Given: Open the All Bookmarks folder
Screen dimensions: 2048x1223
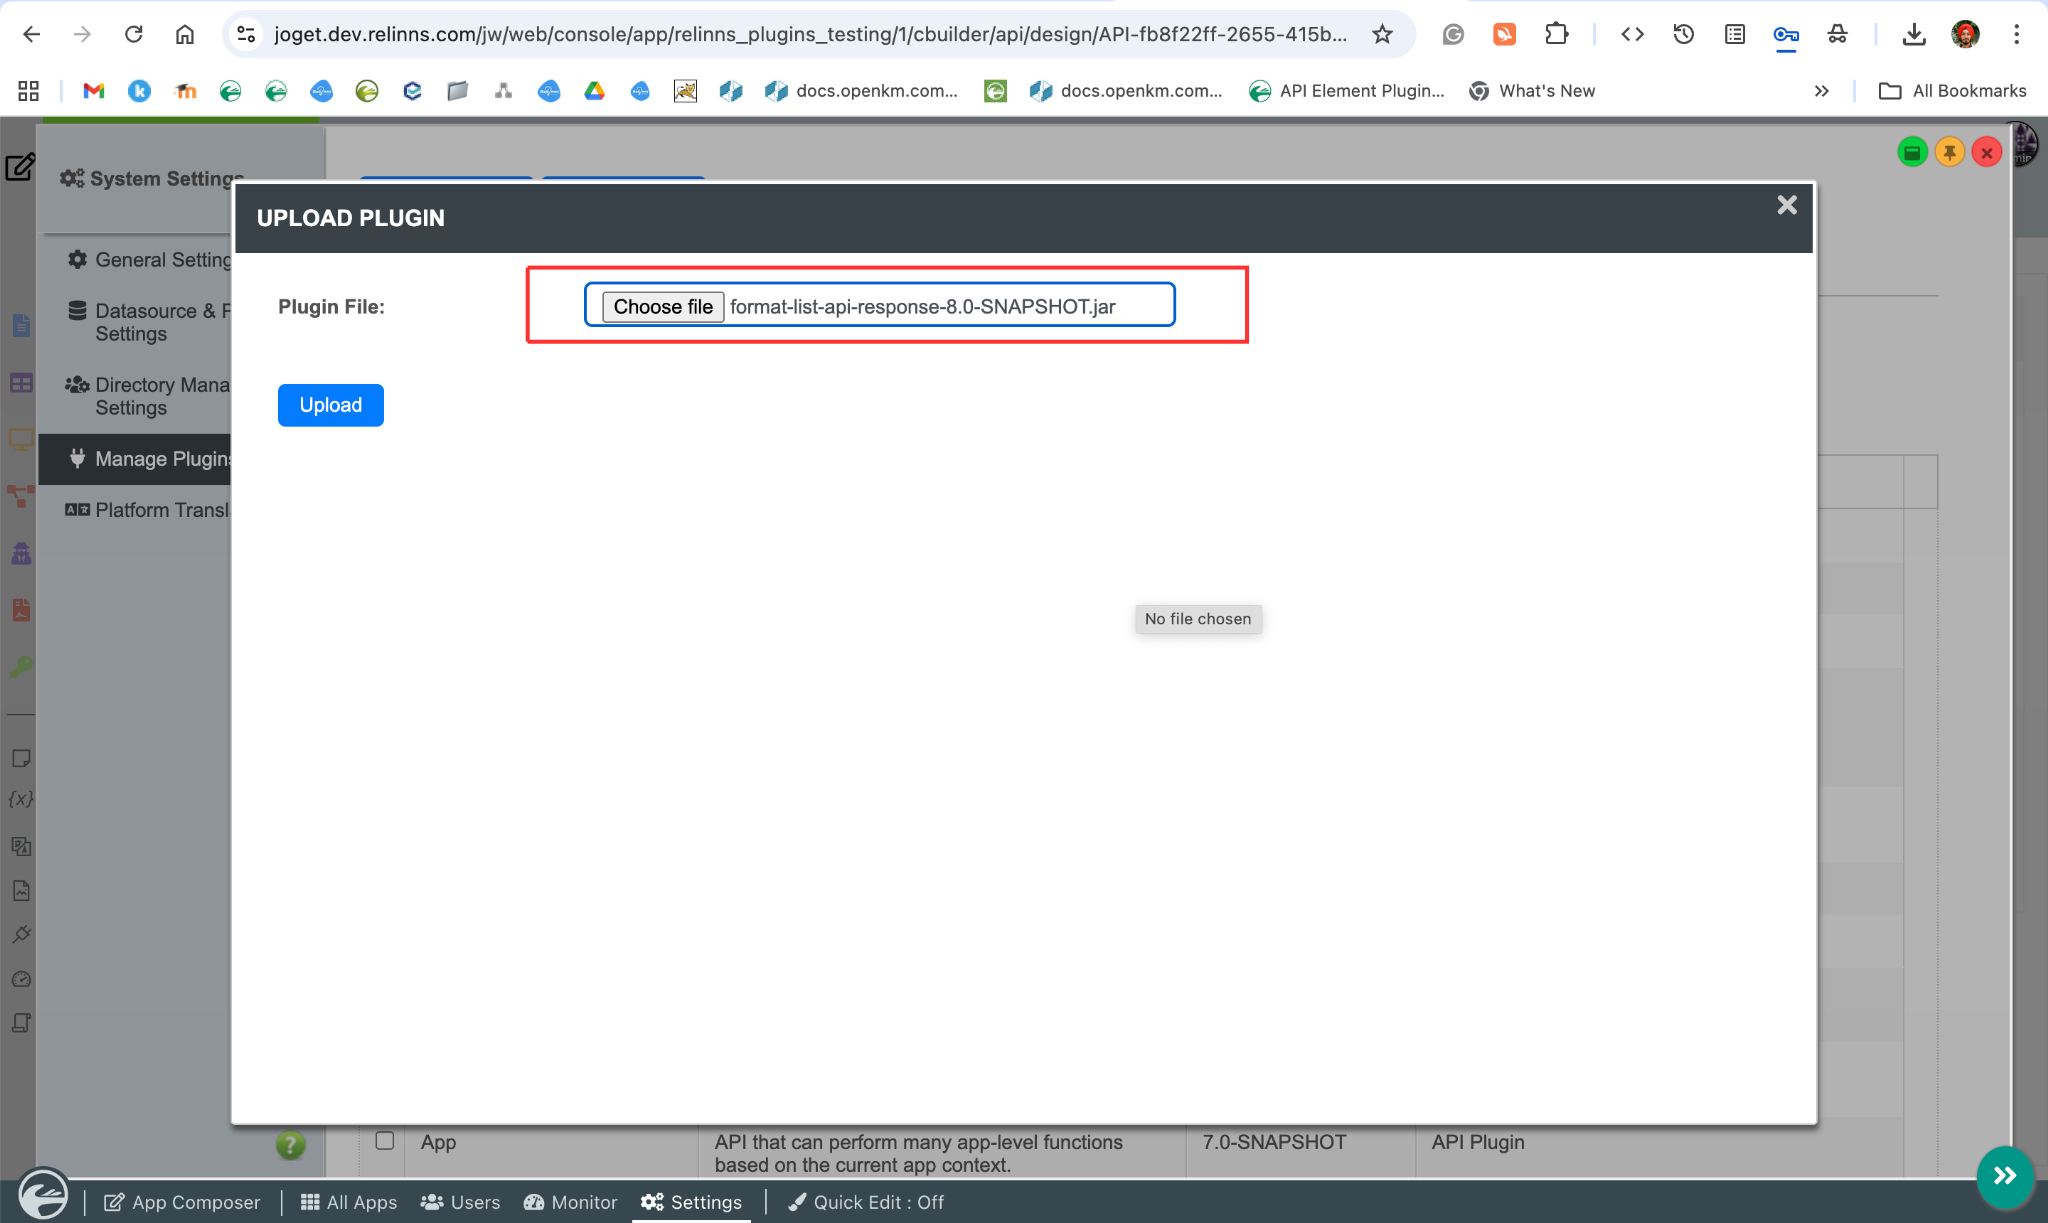Looking at the screenshot, I should pyautogui.click(x=1952, y=91).
